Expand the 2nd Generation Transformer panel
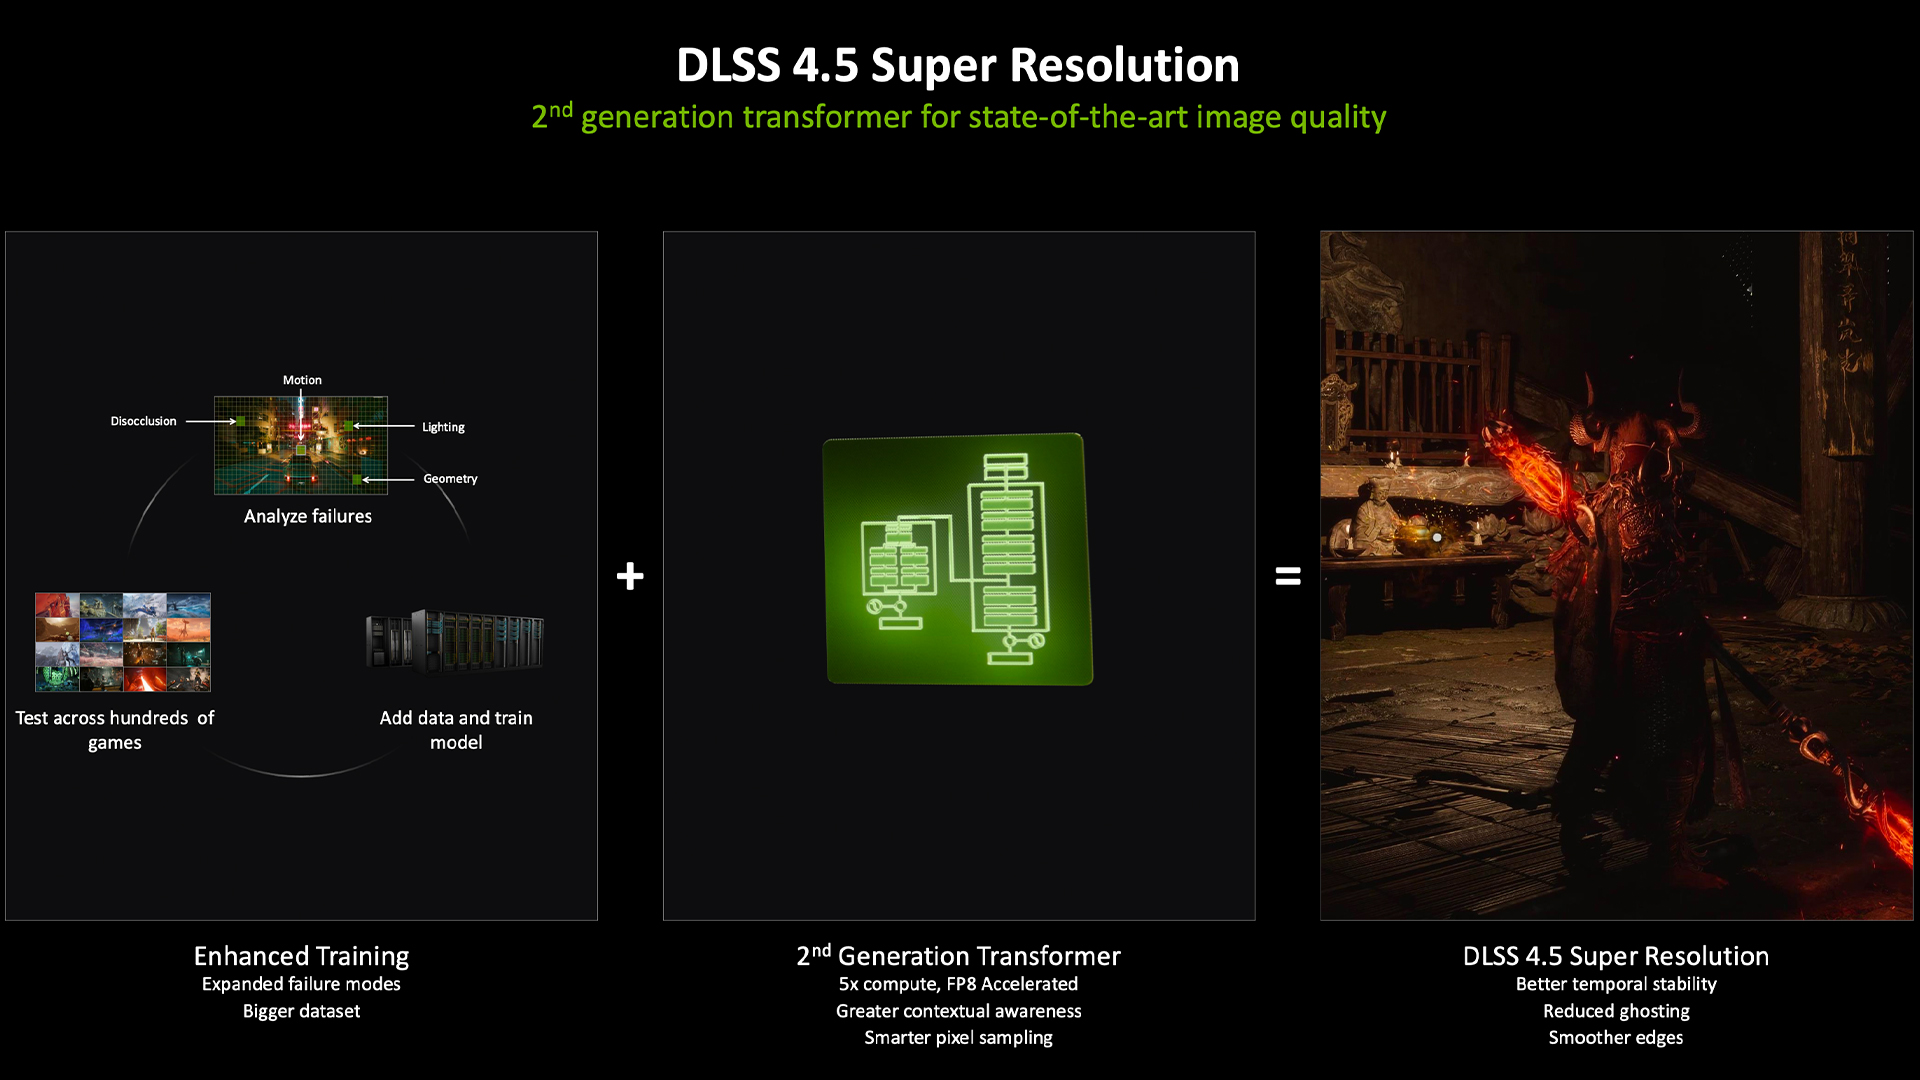Image resolution: width=1920 pixels, height=1080 pixels. click(x=958, y=576)
